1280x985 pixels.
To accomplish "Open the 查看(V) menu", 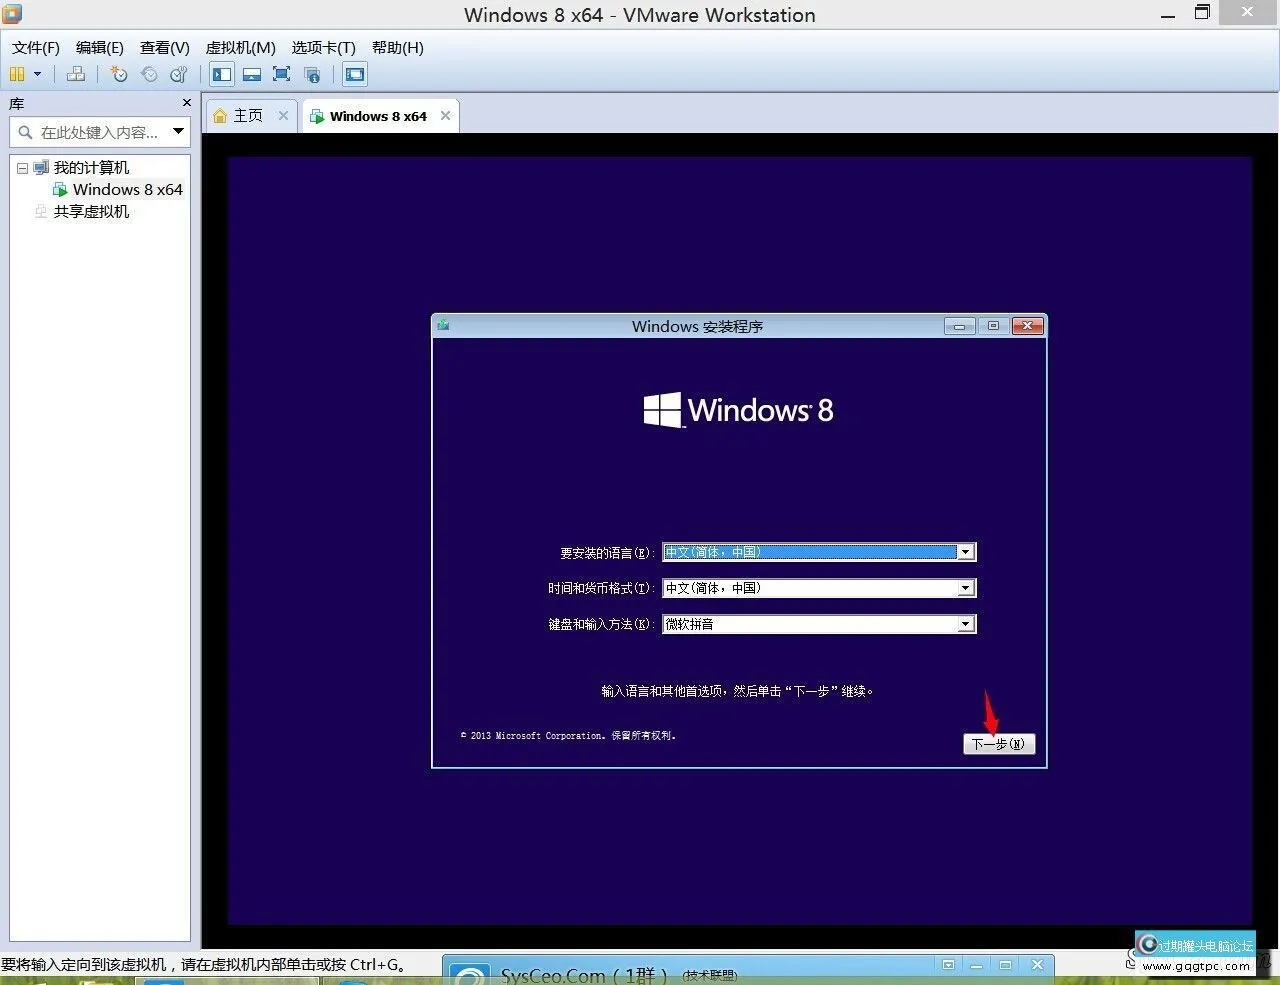I will (164, 47).
